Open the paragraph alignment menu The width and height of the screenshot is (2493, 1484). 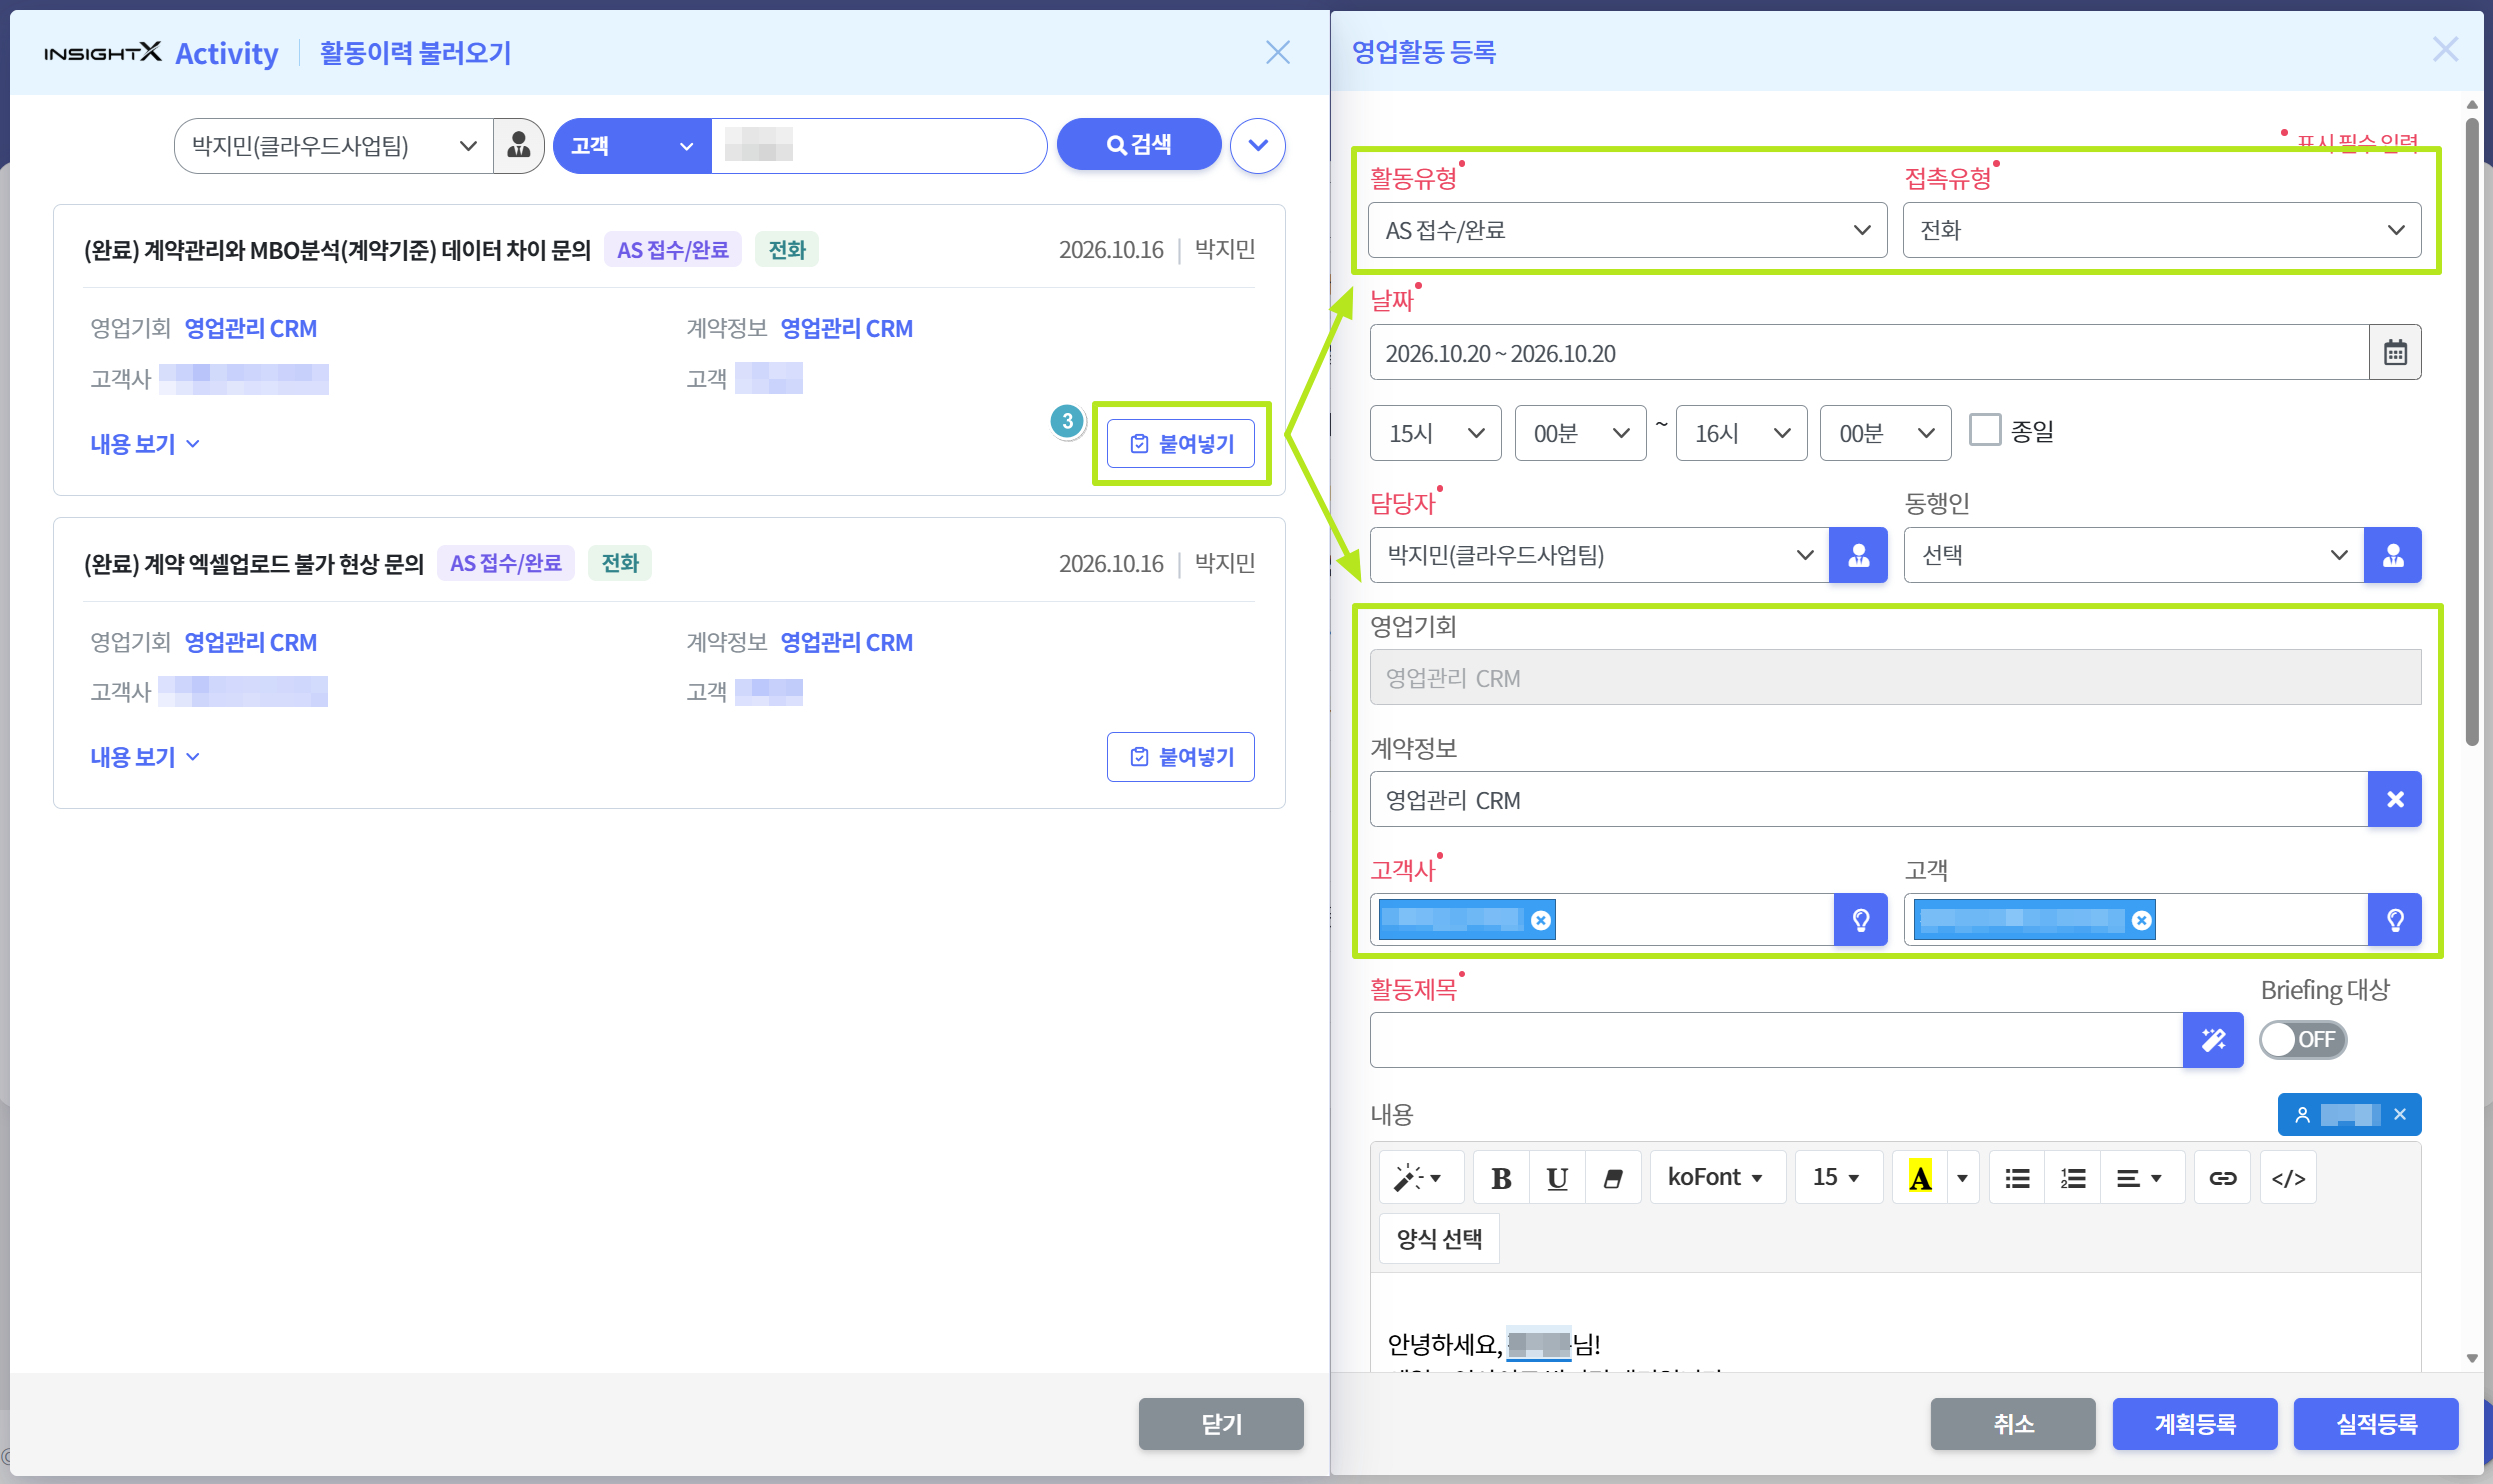click(2141, 1178)
